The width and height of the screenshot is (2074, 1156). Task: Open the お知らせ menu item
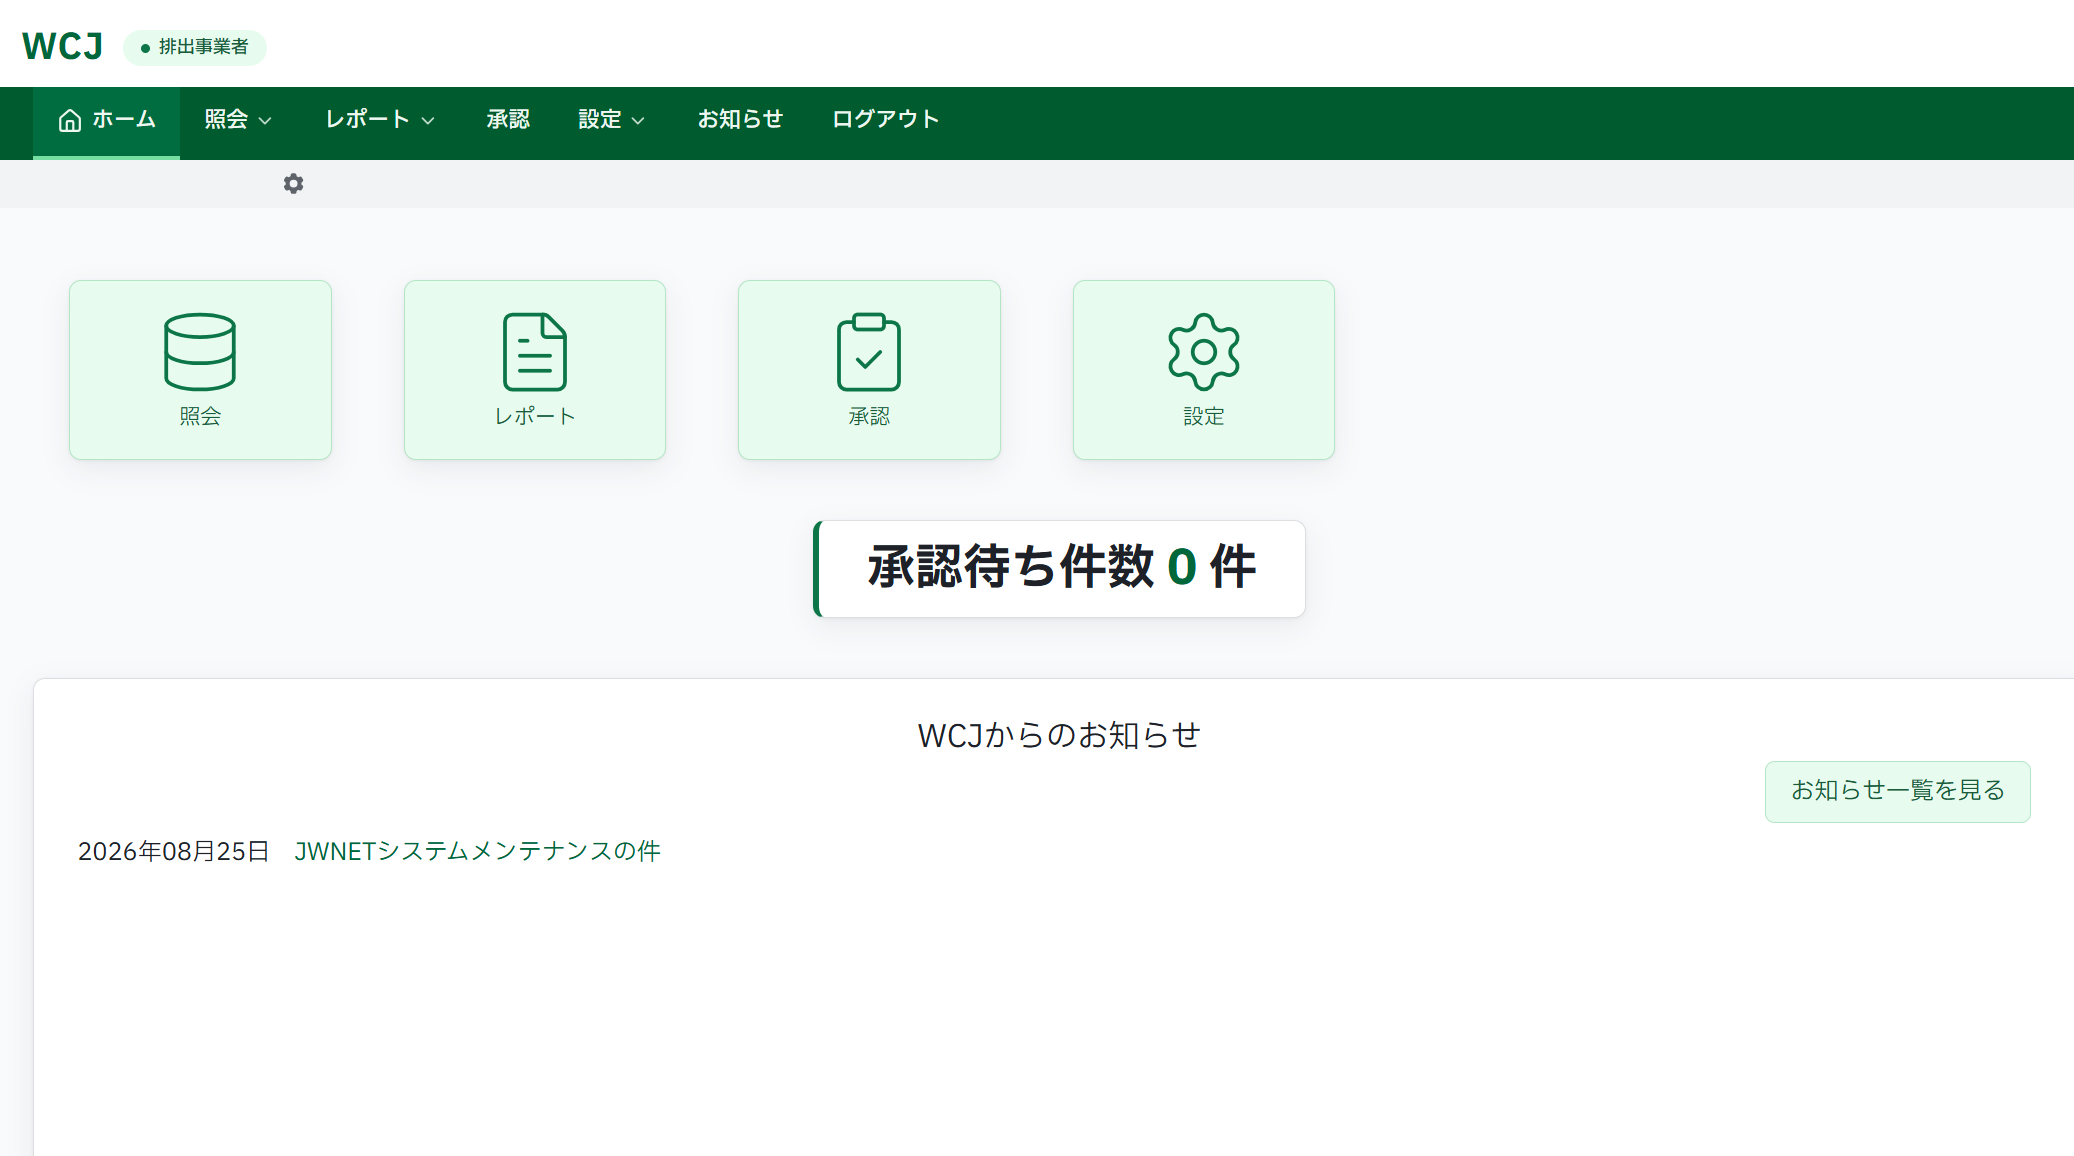740,120
